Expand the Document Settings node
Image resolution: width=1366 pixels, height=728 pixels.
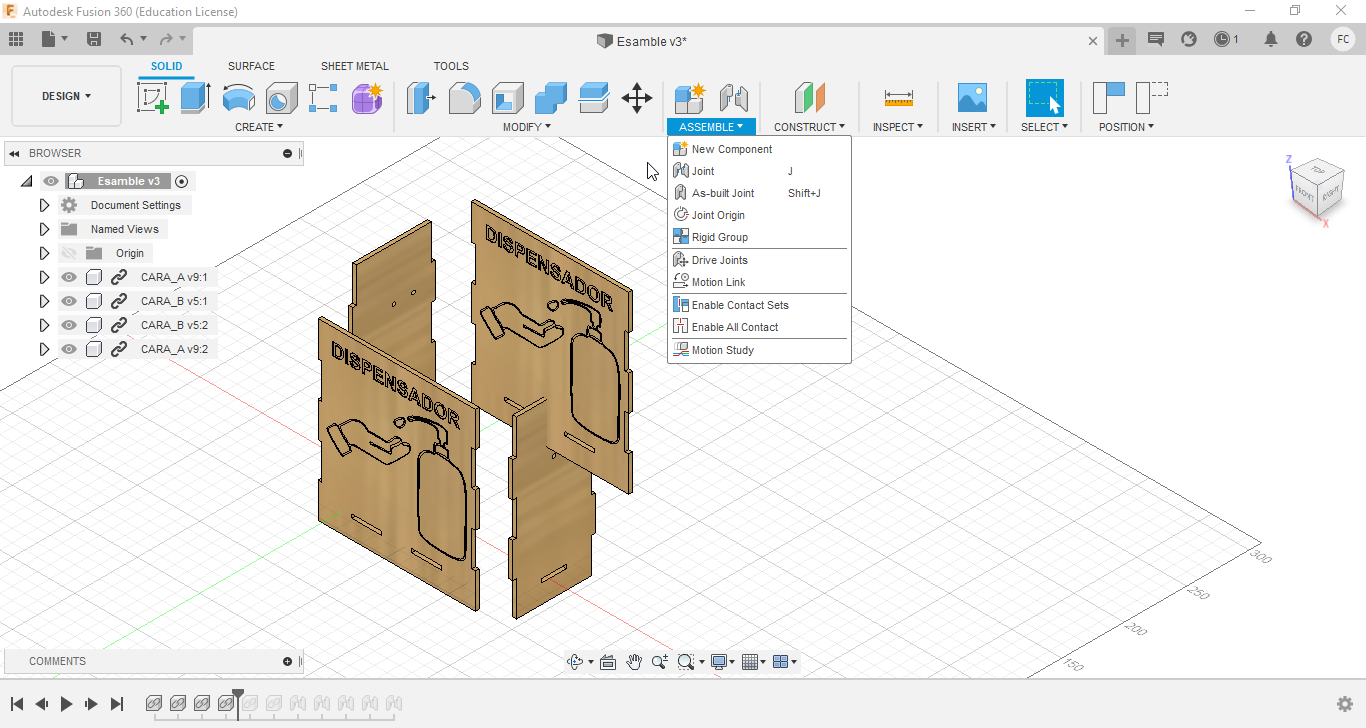click(x=44, y=205)
